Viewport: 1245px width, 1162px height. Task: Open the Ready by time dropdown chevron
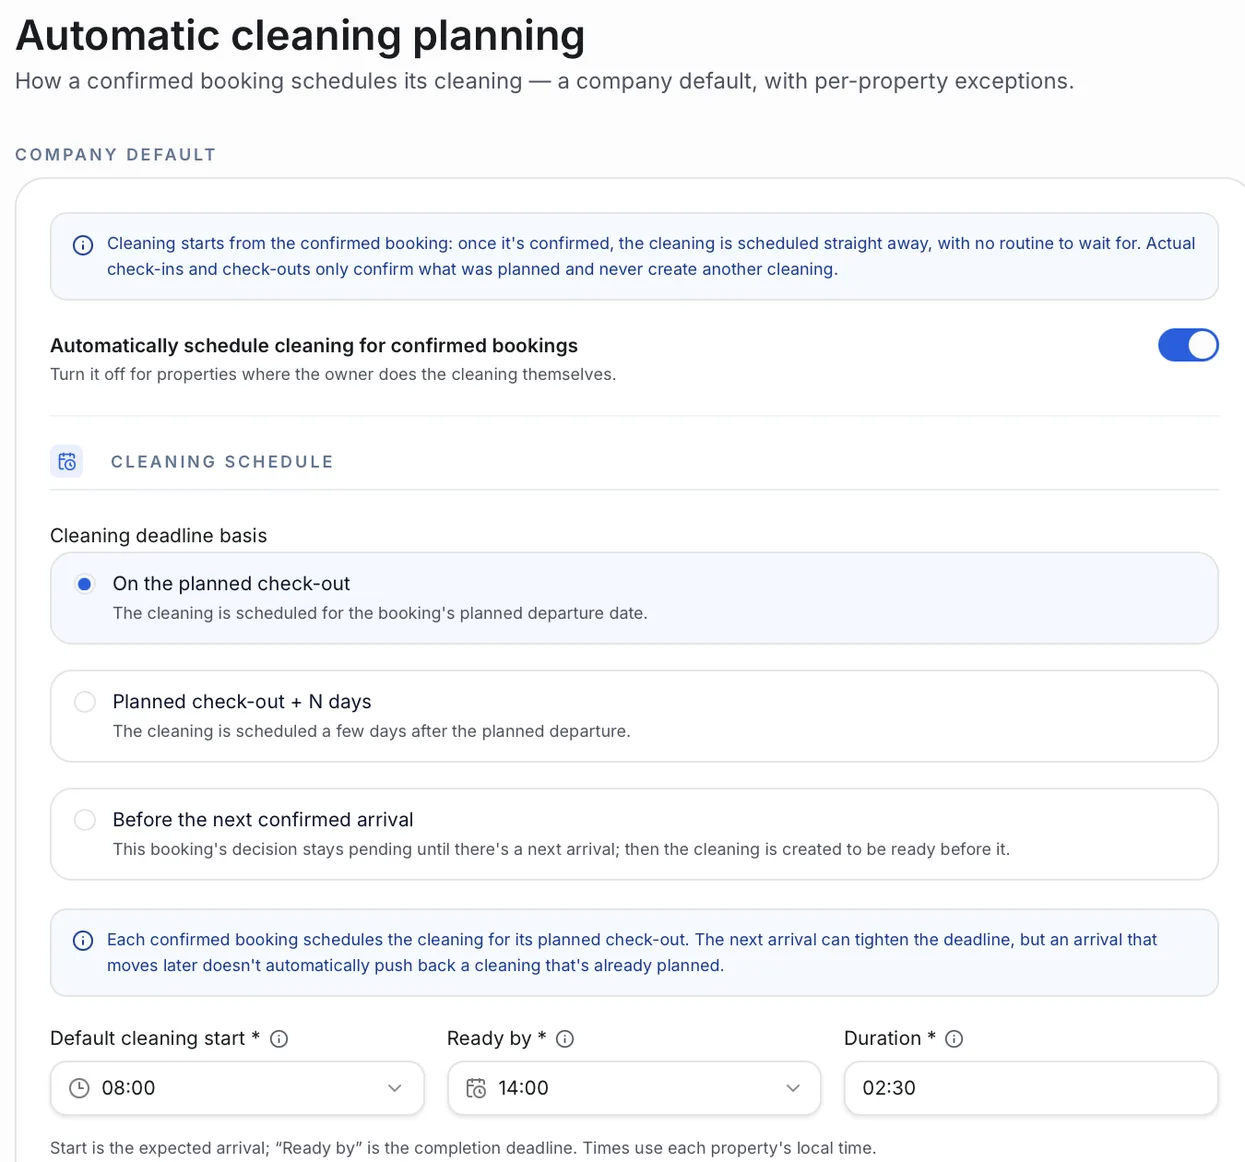pyautogui.click(x=793, y=1088)
